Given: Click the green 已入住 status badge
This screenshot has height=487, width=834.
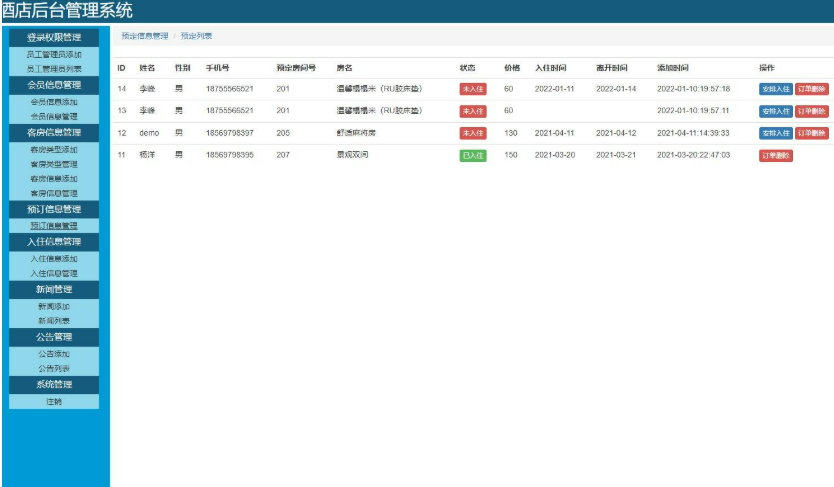Looking at the screenshot, I should pos(473,156).
